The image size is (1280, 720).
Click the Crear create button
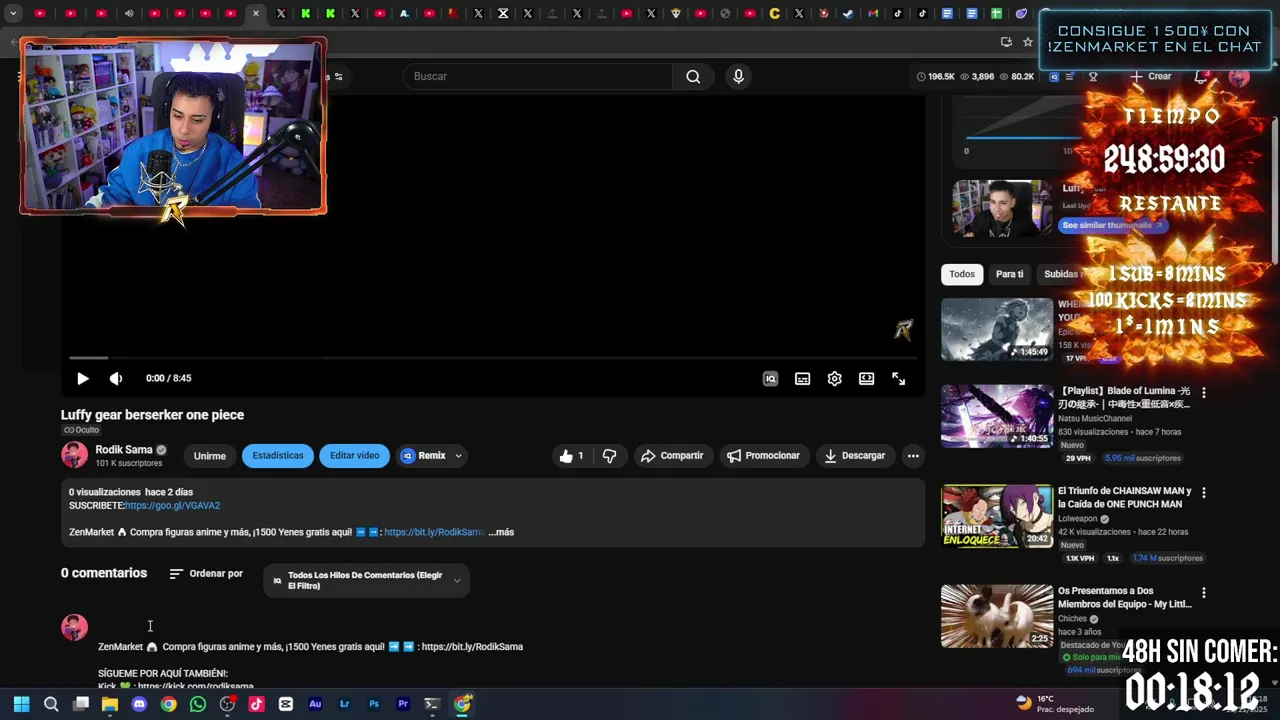(1150, 76)
